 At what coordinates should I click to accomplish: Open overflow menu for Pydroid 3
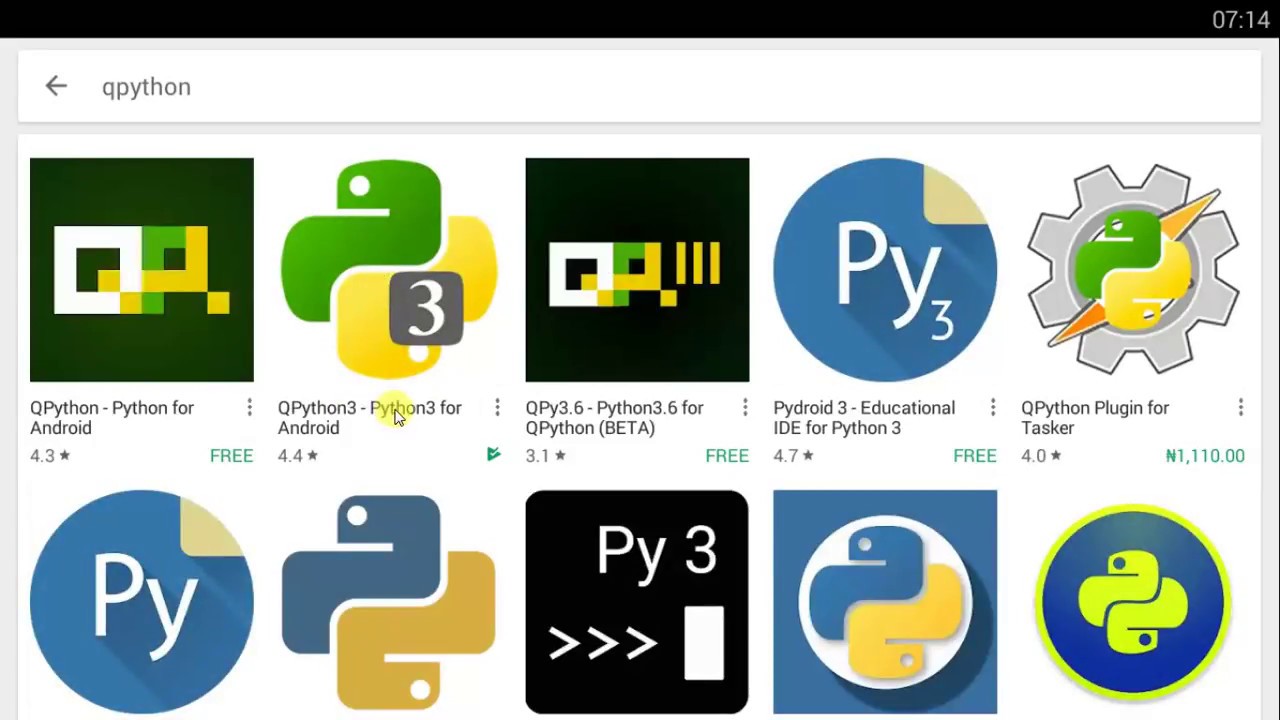[993, 408]
